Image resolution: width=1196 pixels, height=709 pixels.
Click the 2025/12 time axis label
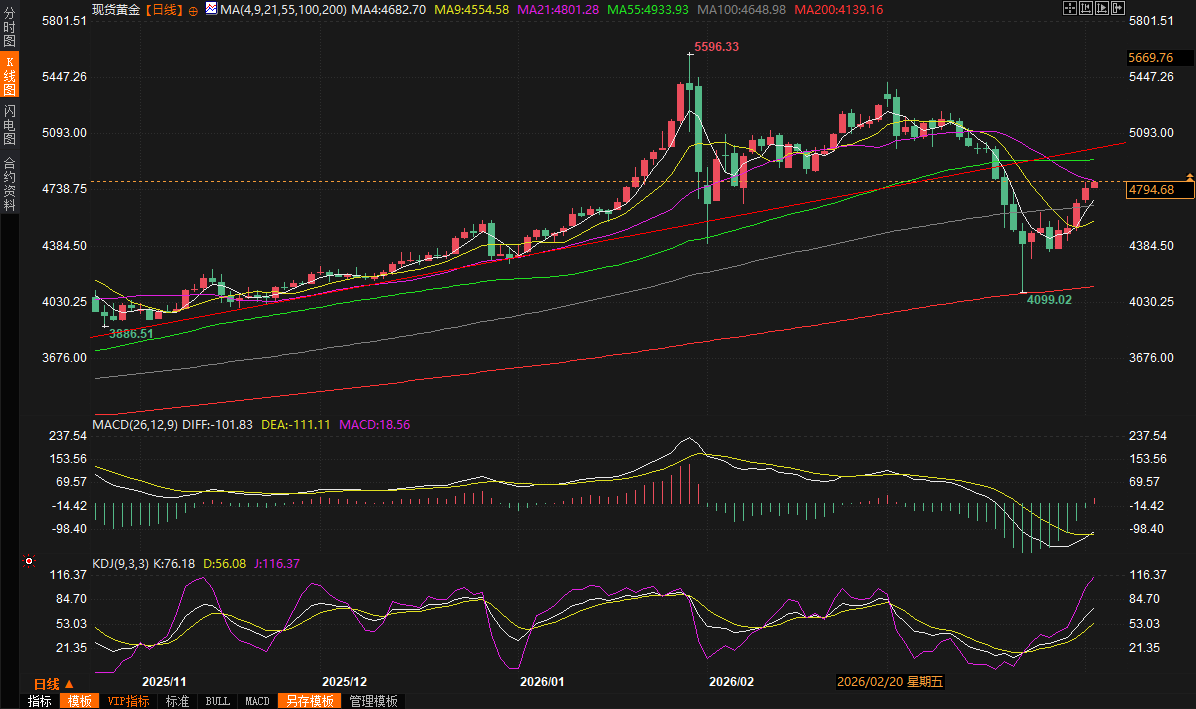click(345, 682)
